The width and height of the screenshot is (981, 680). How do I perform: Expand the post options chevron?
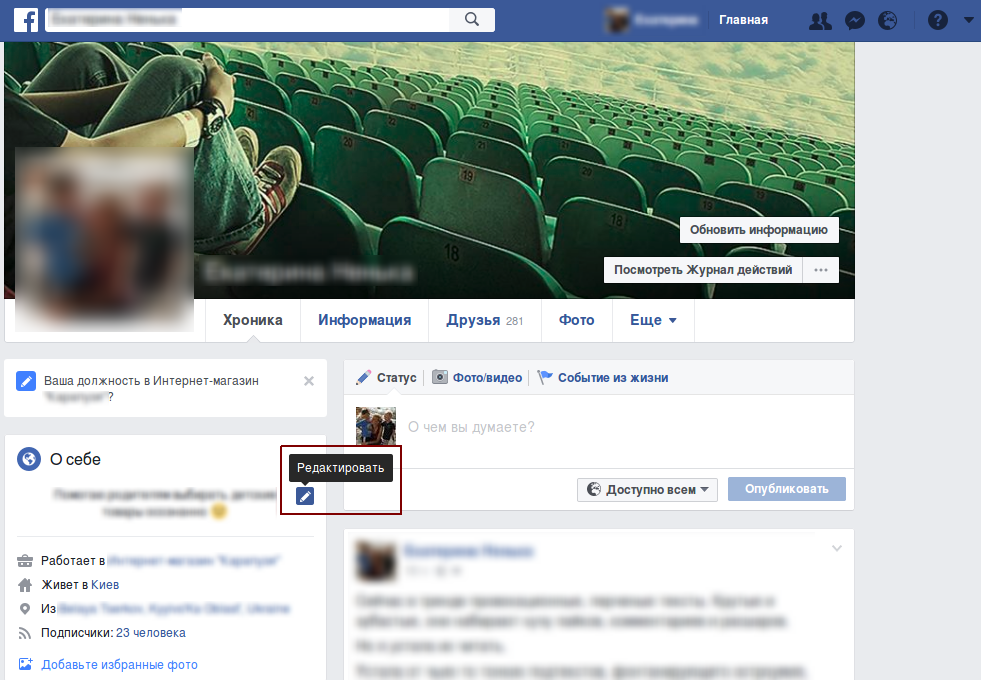point(837,548)
